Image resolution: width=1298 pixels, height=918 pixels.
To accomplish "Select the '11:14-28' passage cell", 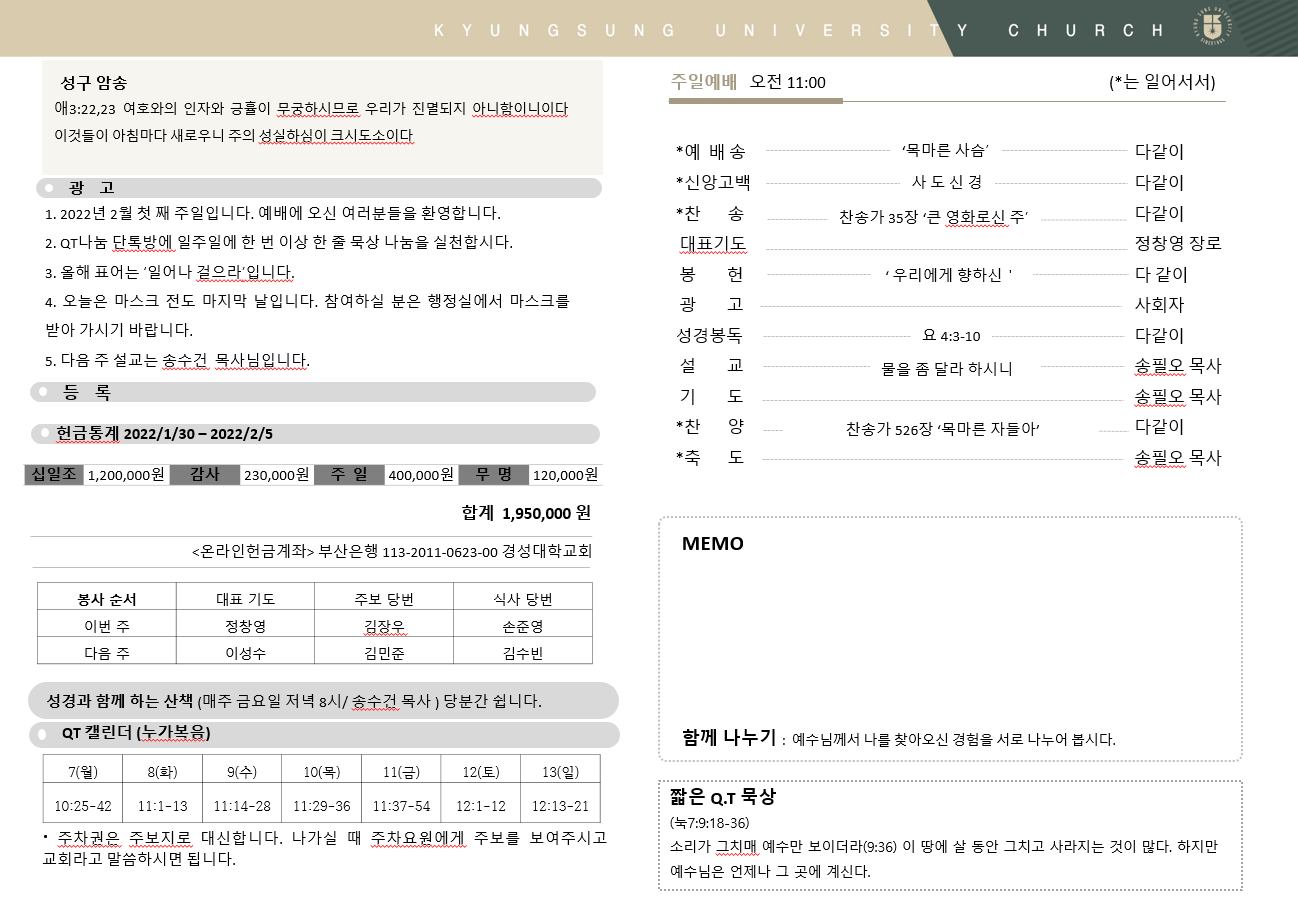I will (242, 805).
